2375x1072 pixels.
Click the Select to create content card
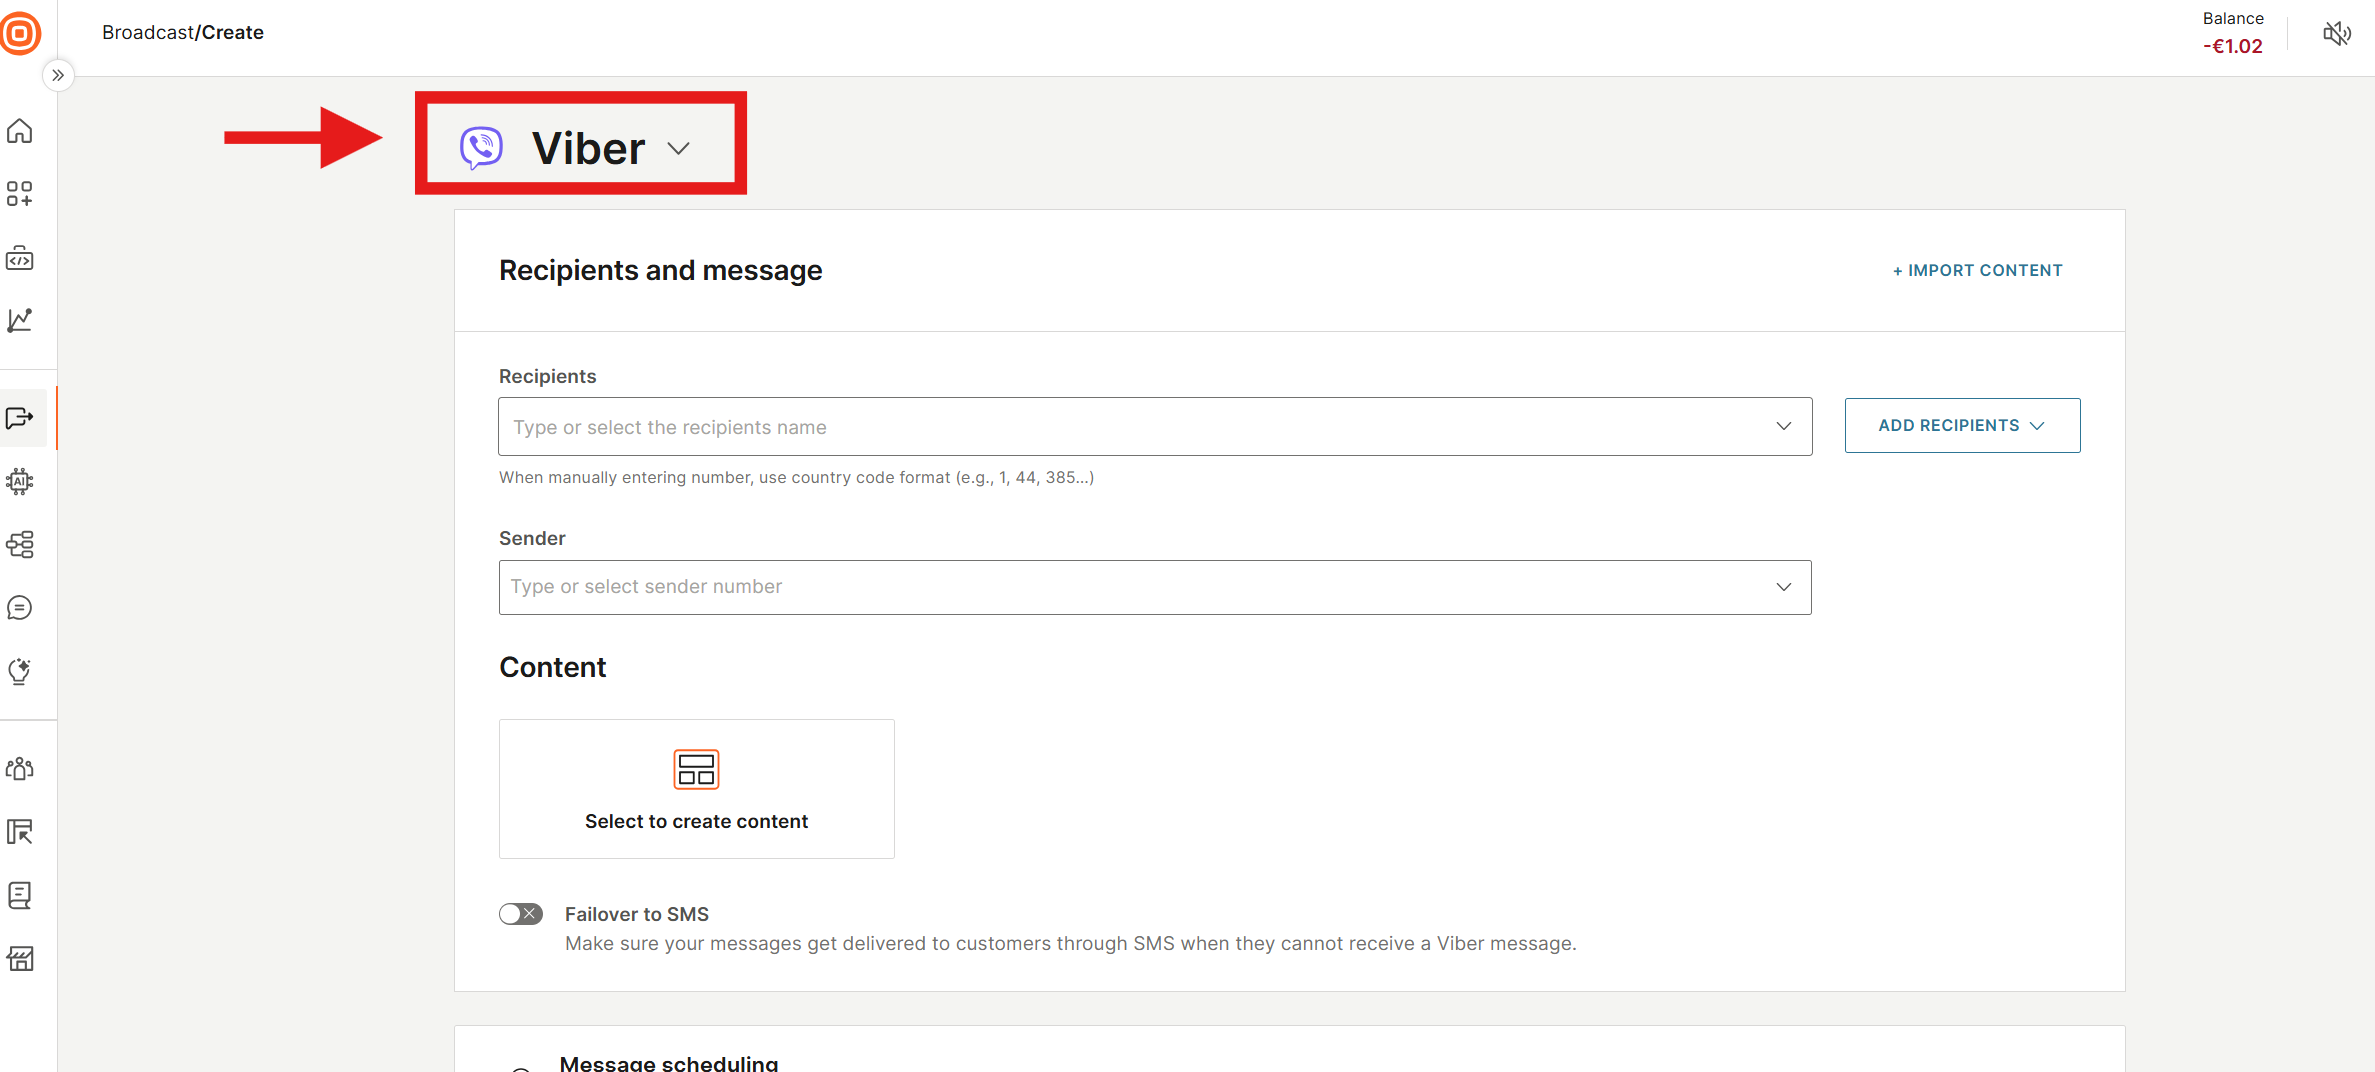[697, 789]
